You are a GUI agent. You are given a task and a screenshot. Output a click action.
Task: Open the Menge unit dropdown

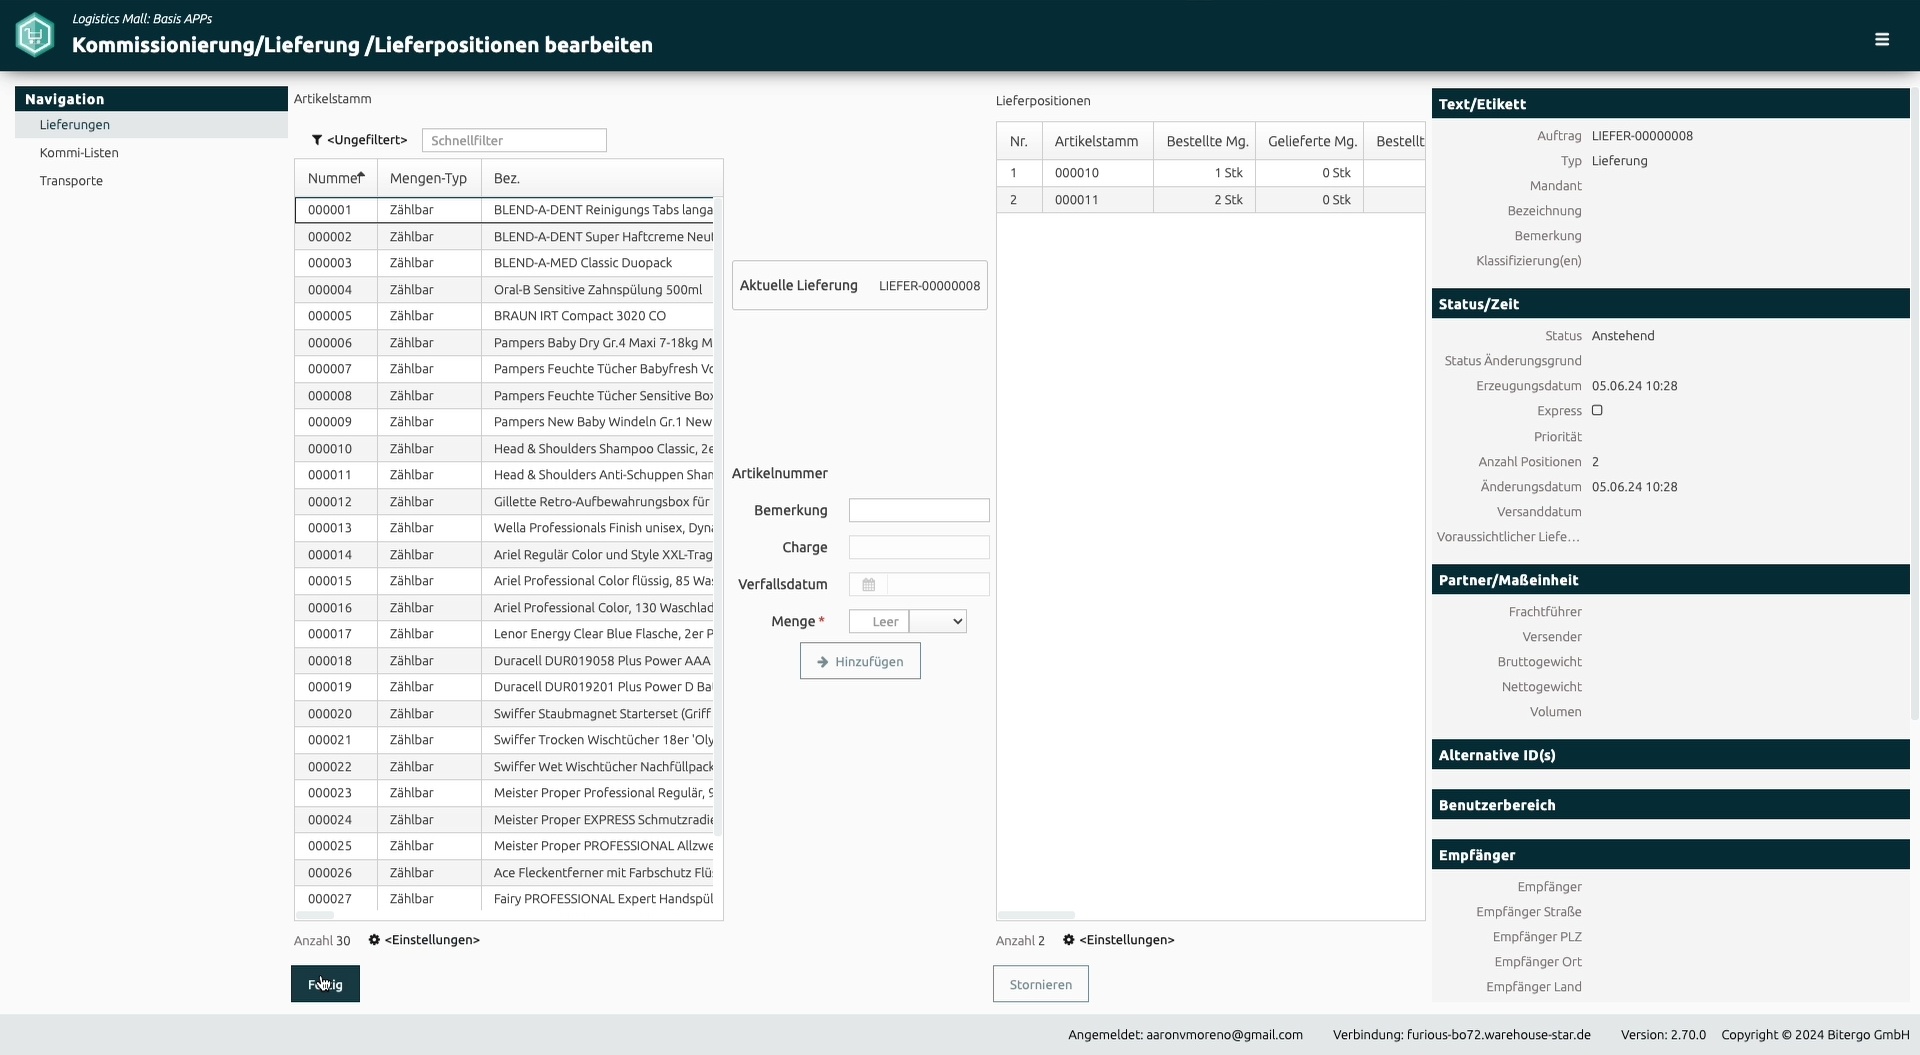coord(938,622)
